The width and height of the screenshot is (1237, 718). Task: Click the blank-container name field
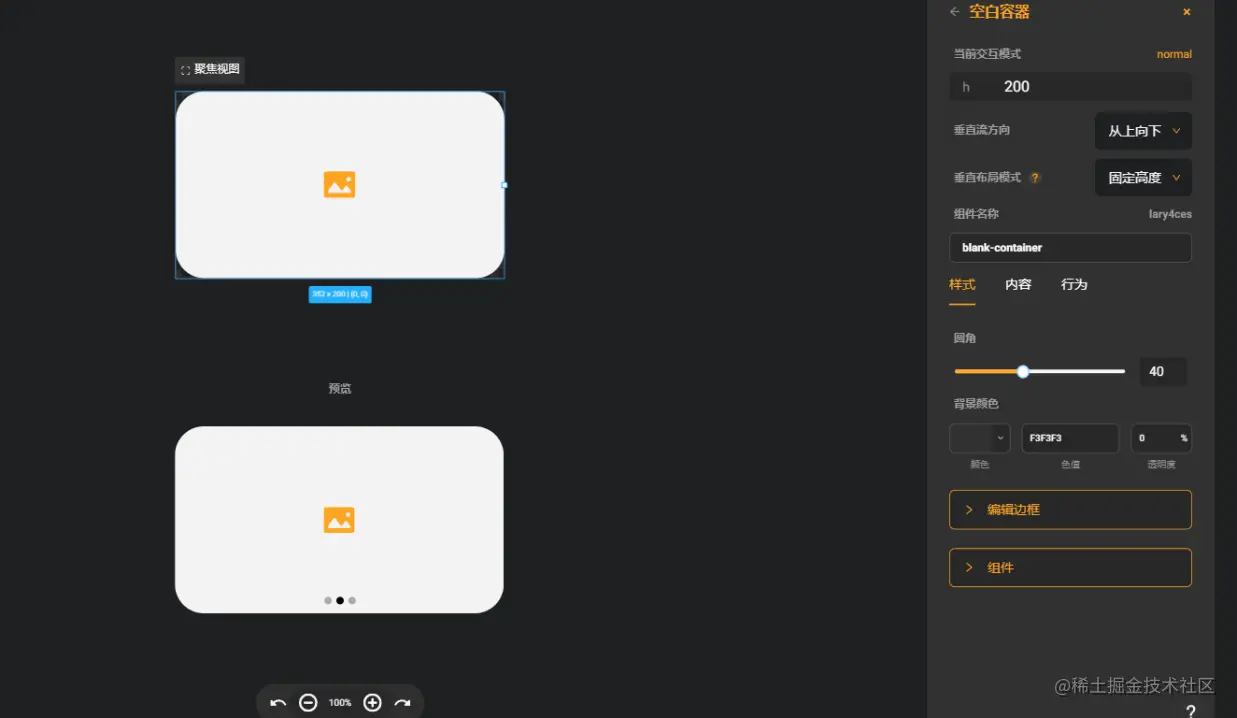[1070, 248]
